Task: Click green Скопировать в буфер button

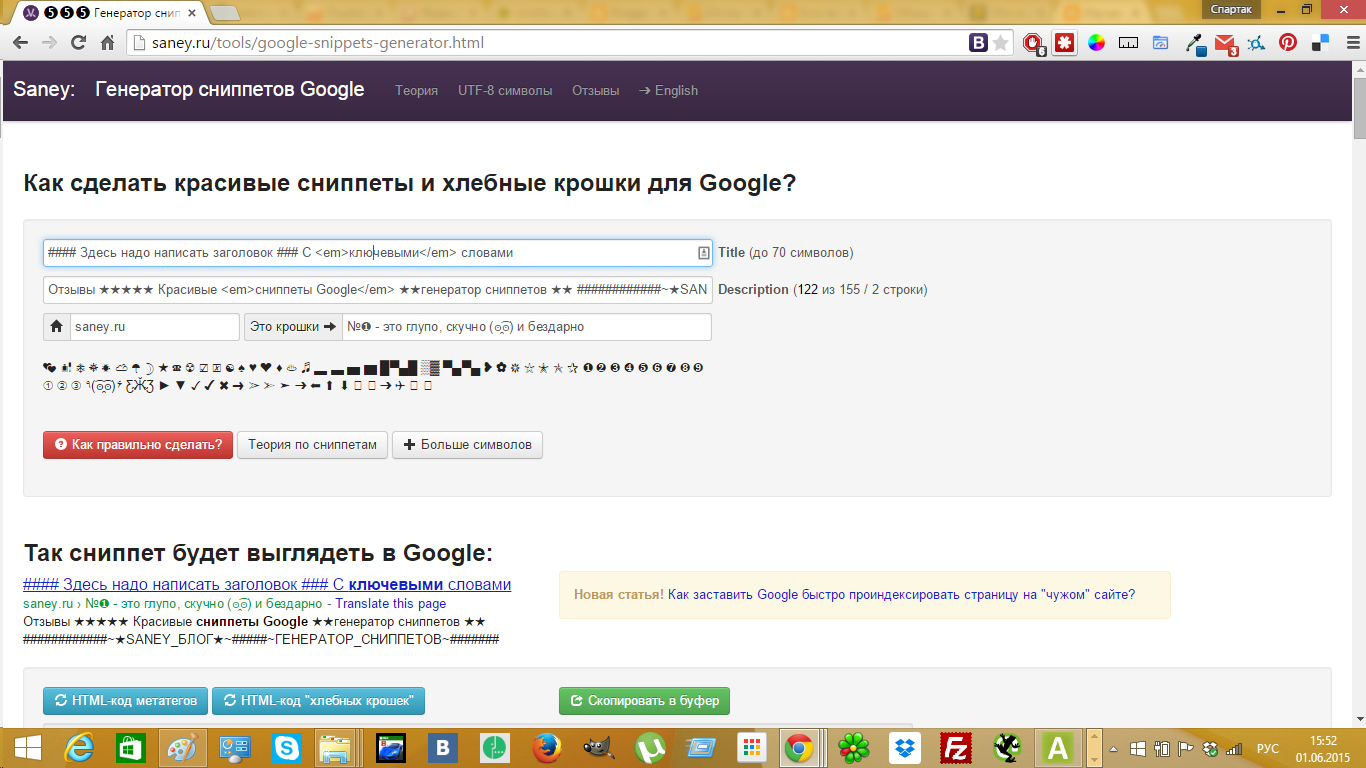Action: coord(645,701)
